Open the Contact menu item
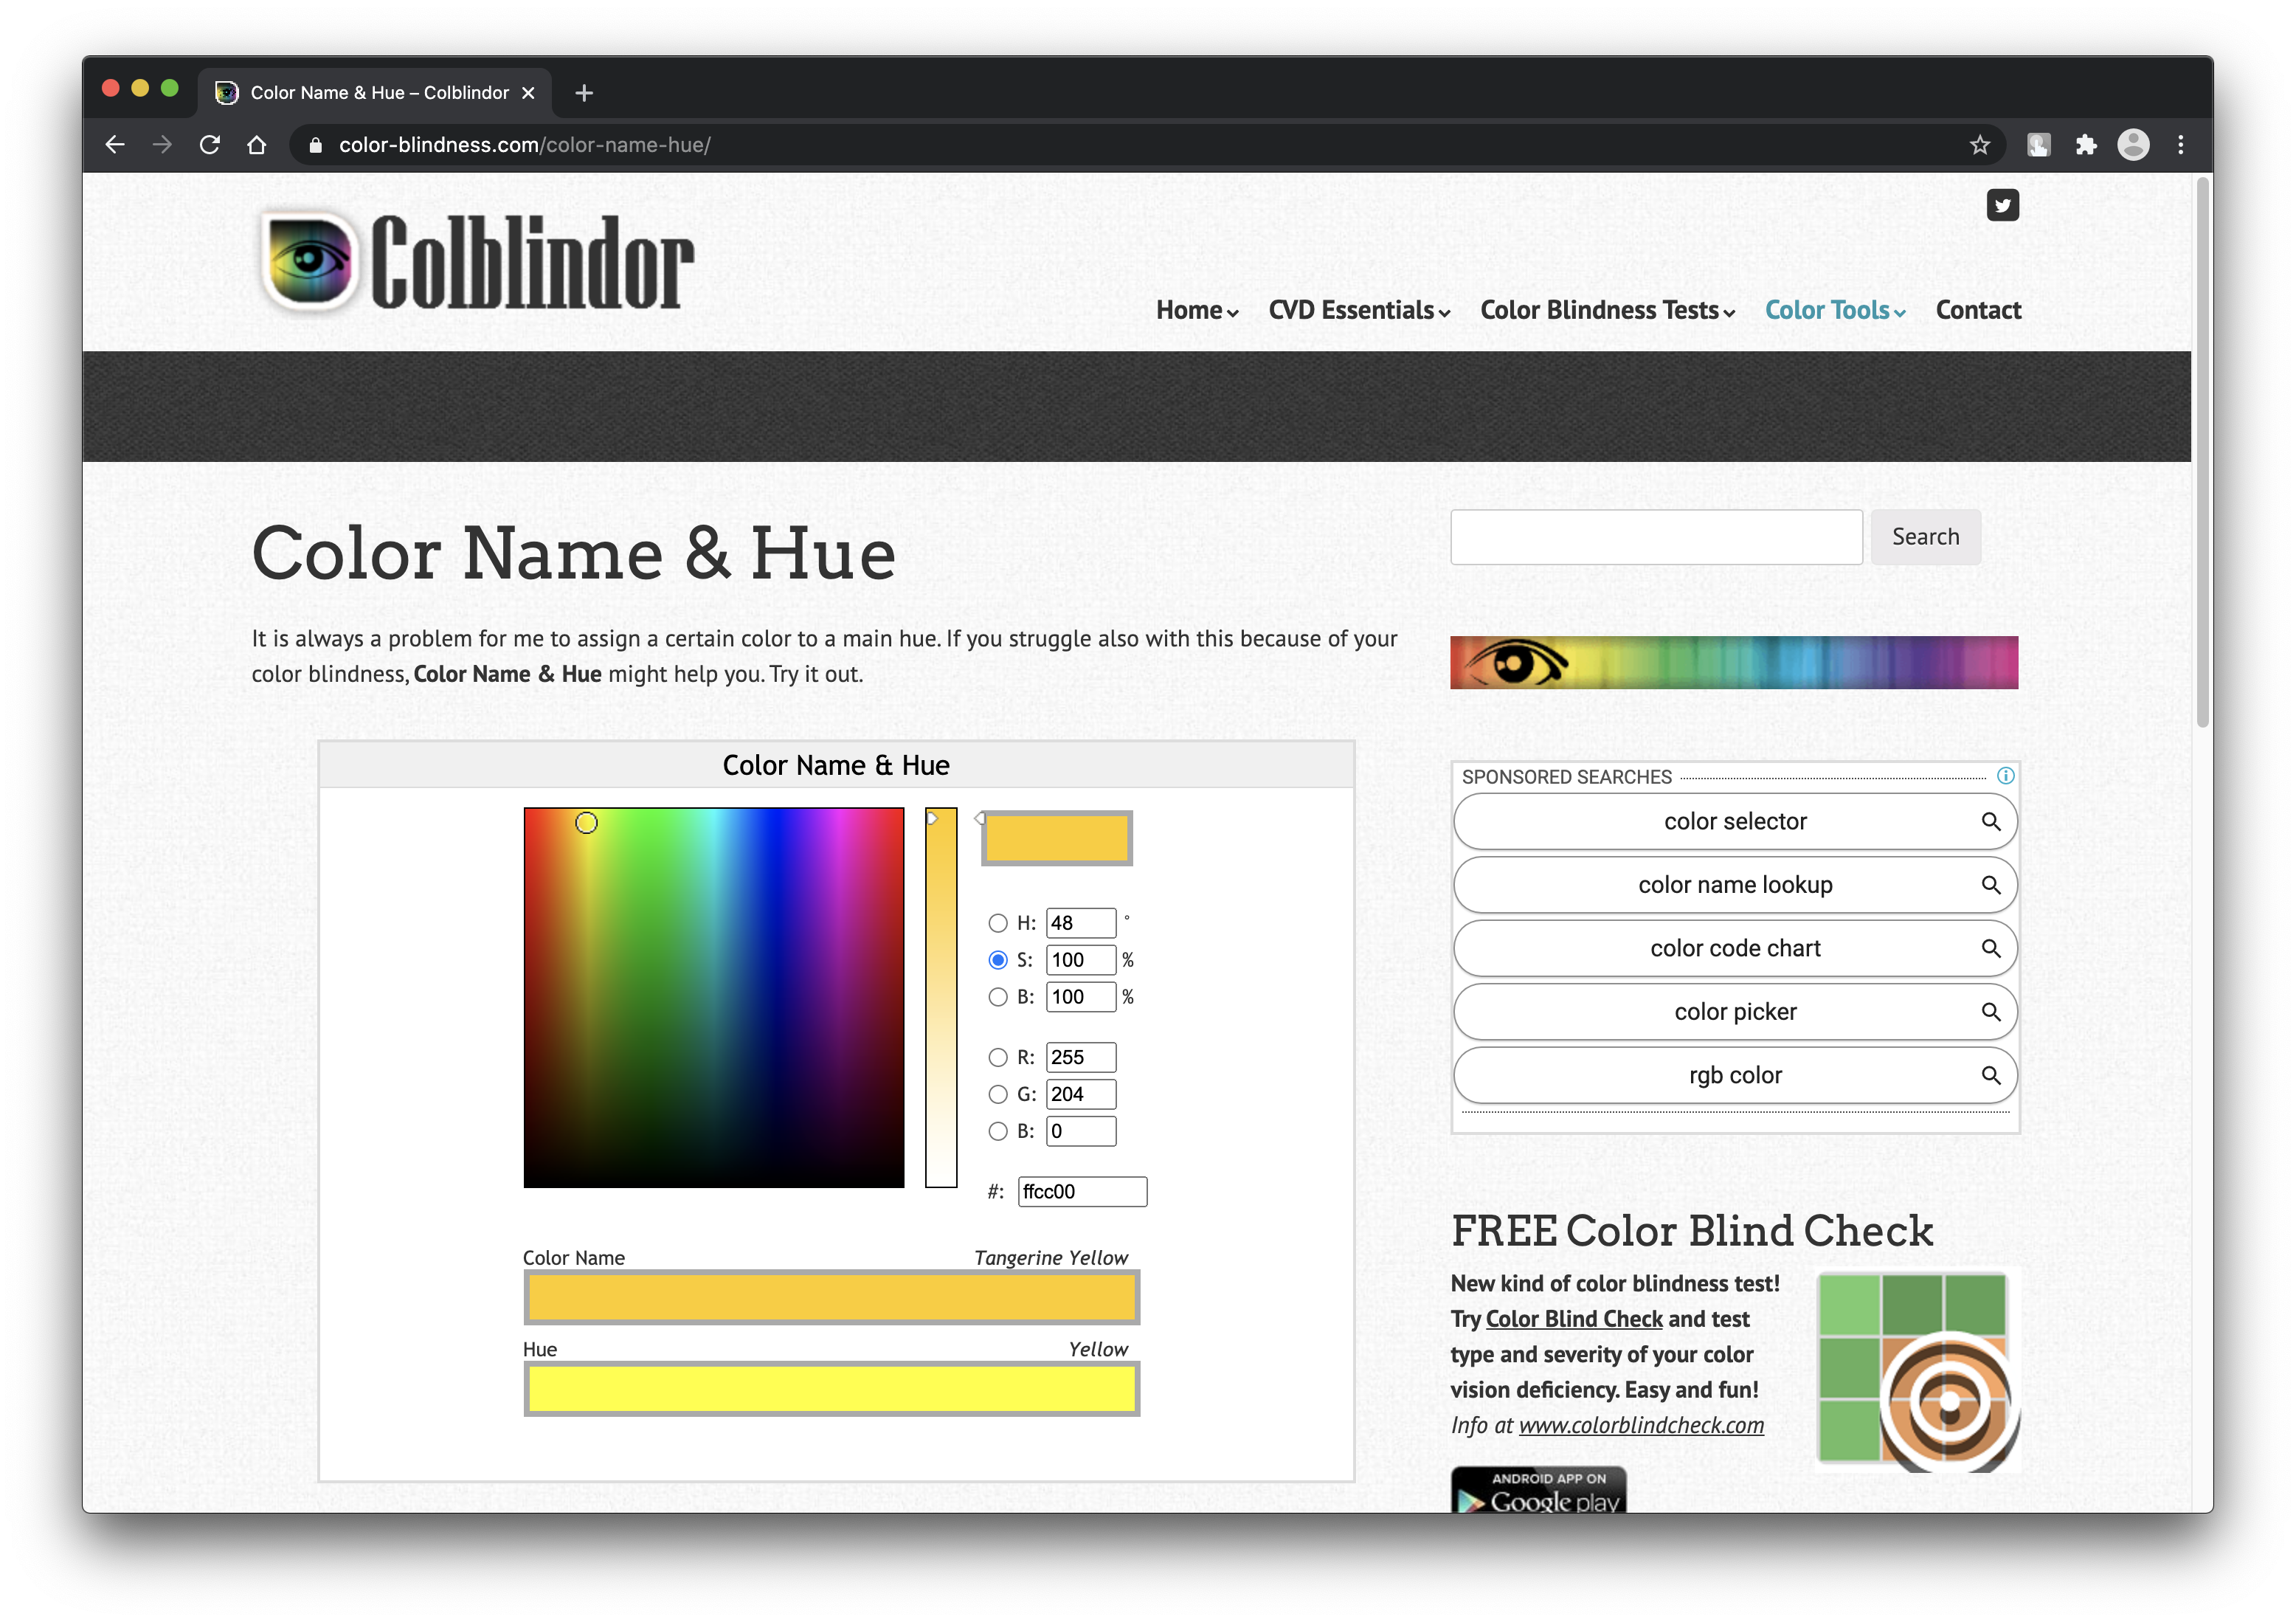The image size is (2296, 1622). click(1978, 310)
